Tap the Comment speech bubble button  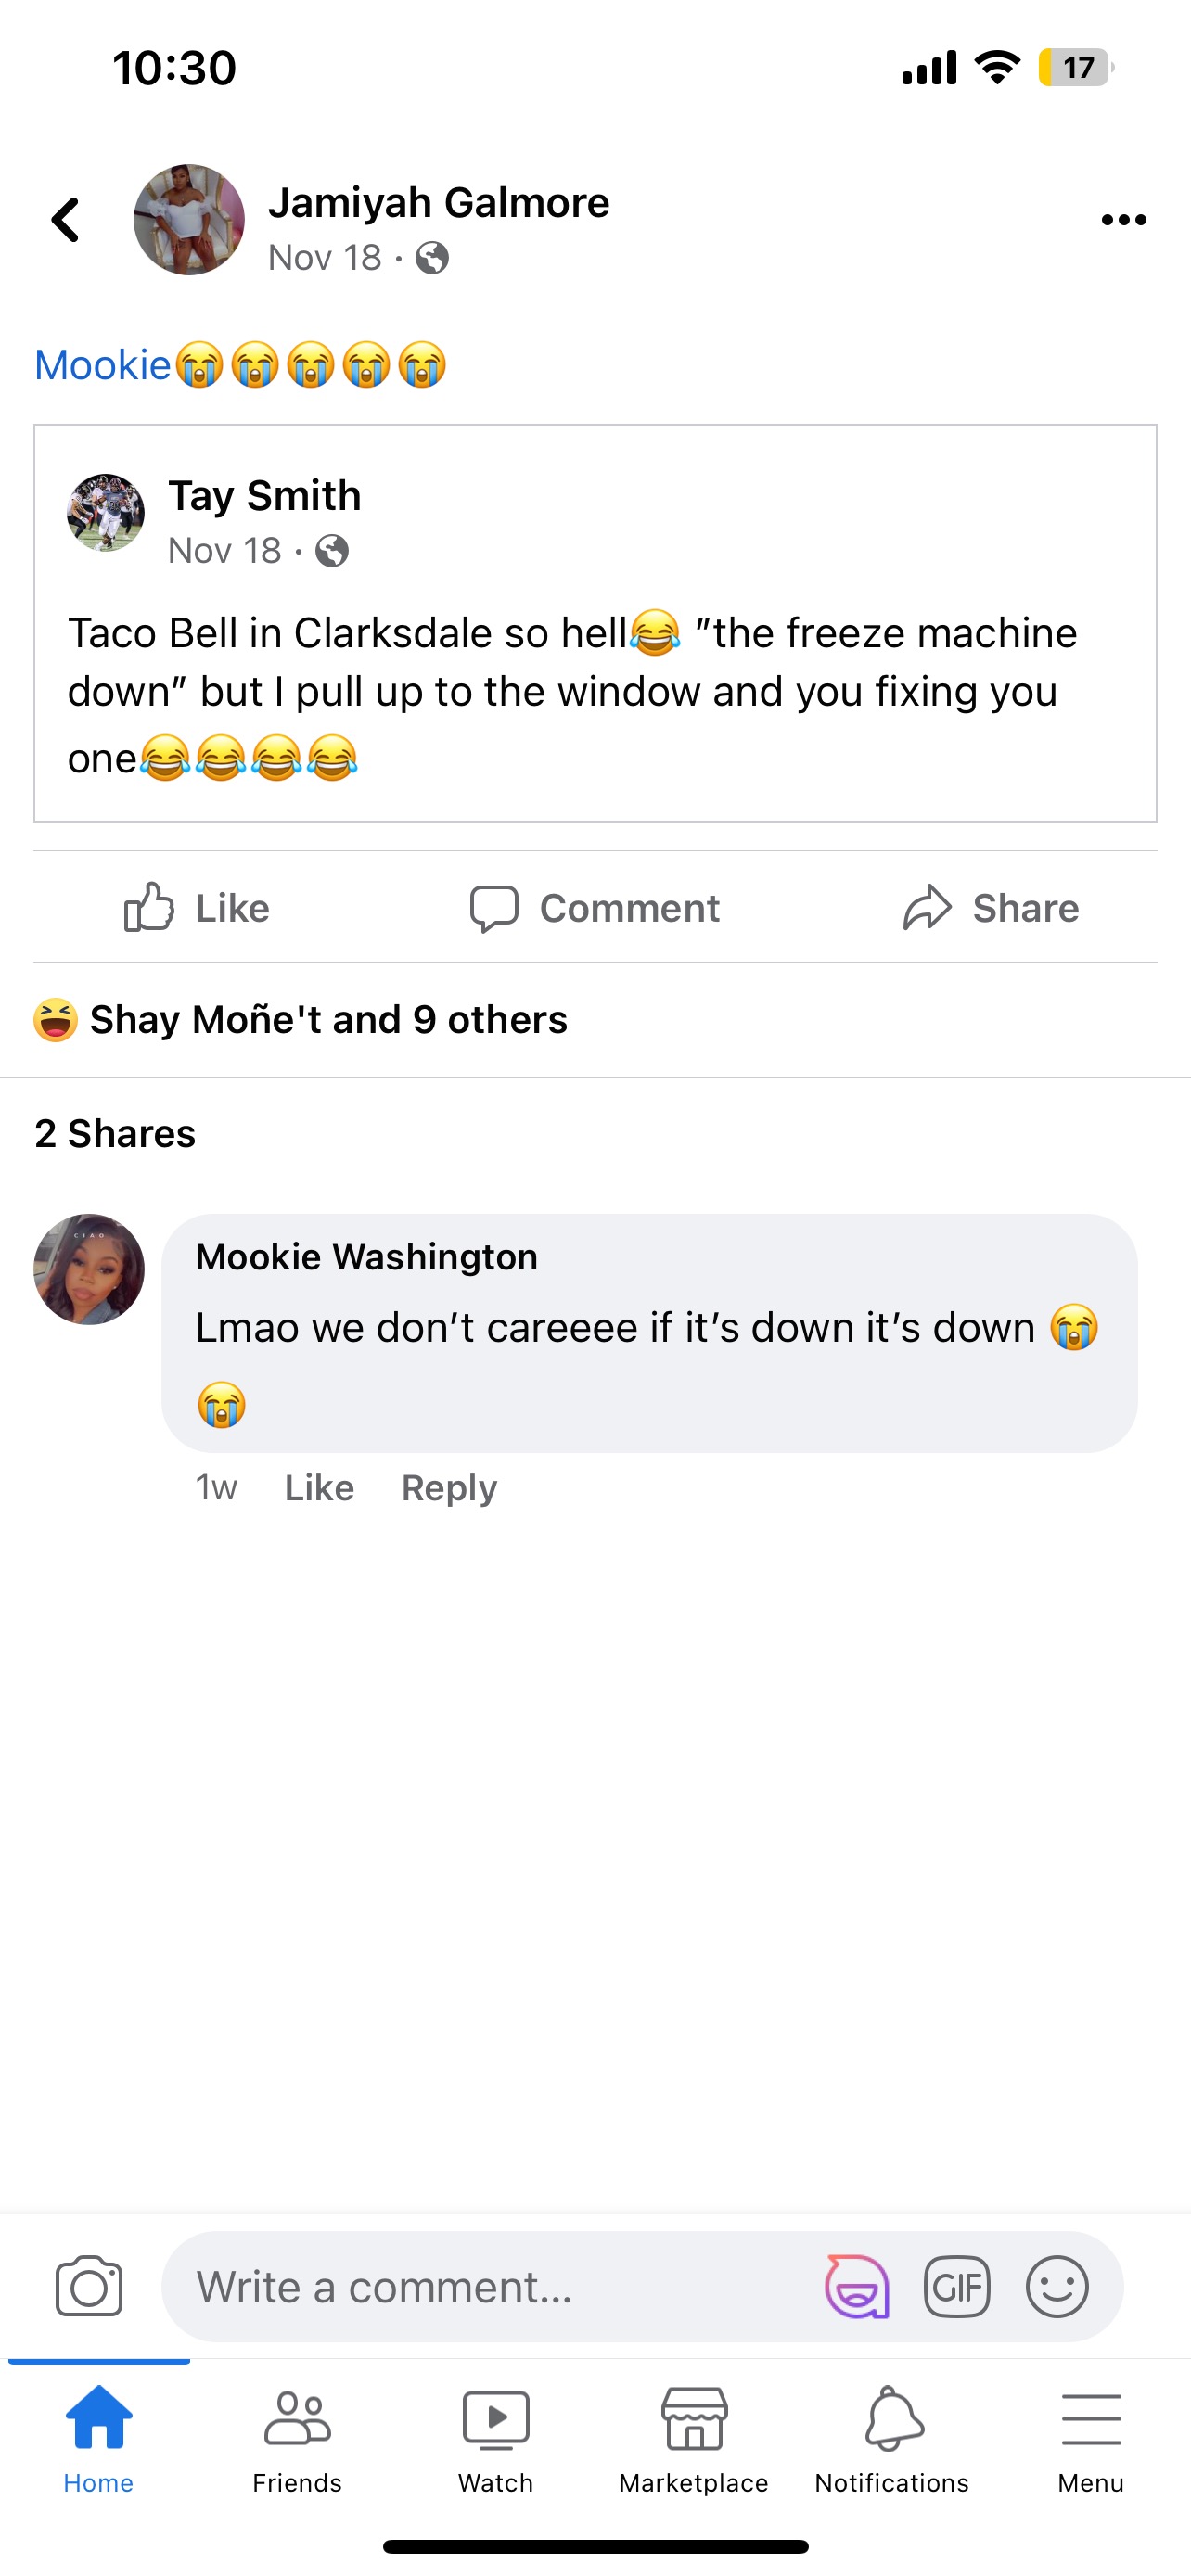(595, 908)
